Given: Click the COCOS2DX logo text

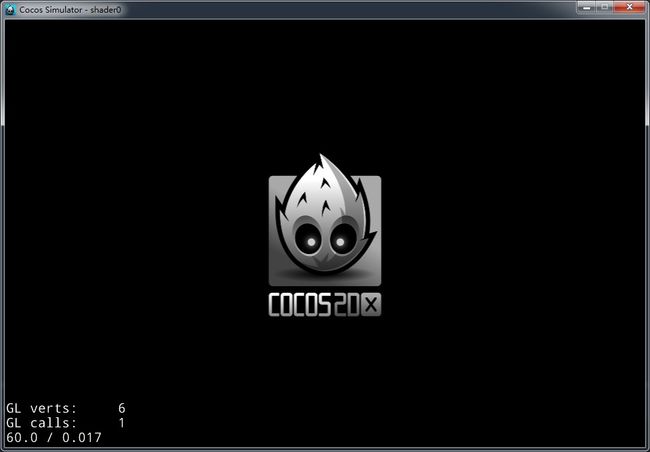Looking at the screenshot, I should pos(325,305).
